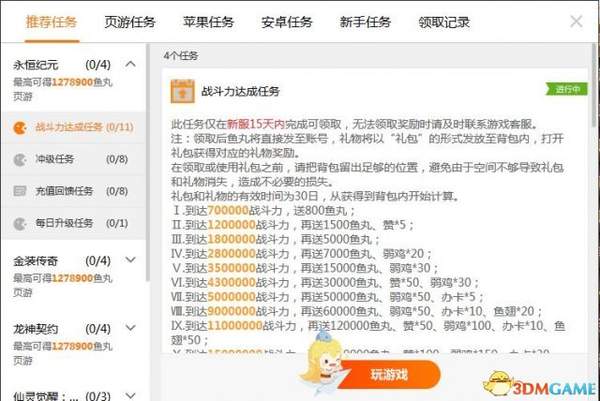Click the 1800000 power requirement value
This screenshot has height=401, width=600.
[x=231, y=239]
